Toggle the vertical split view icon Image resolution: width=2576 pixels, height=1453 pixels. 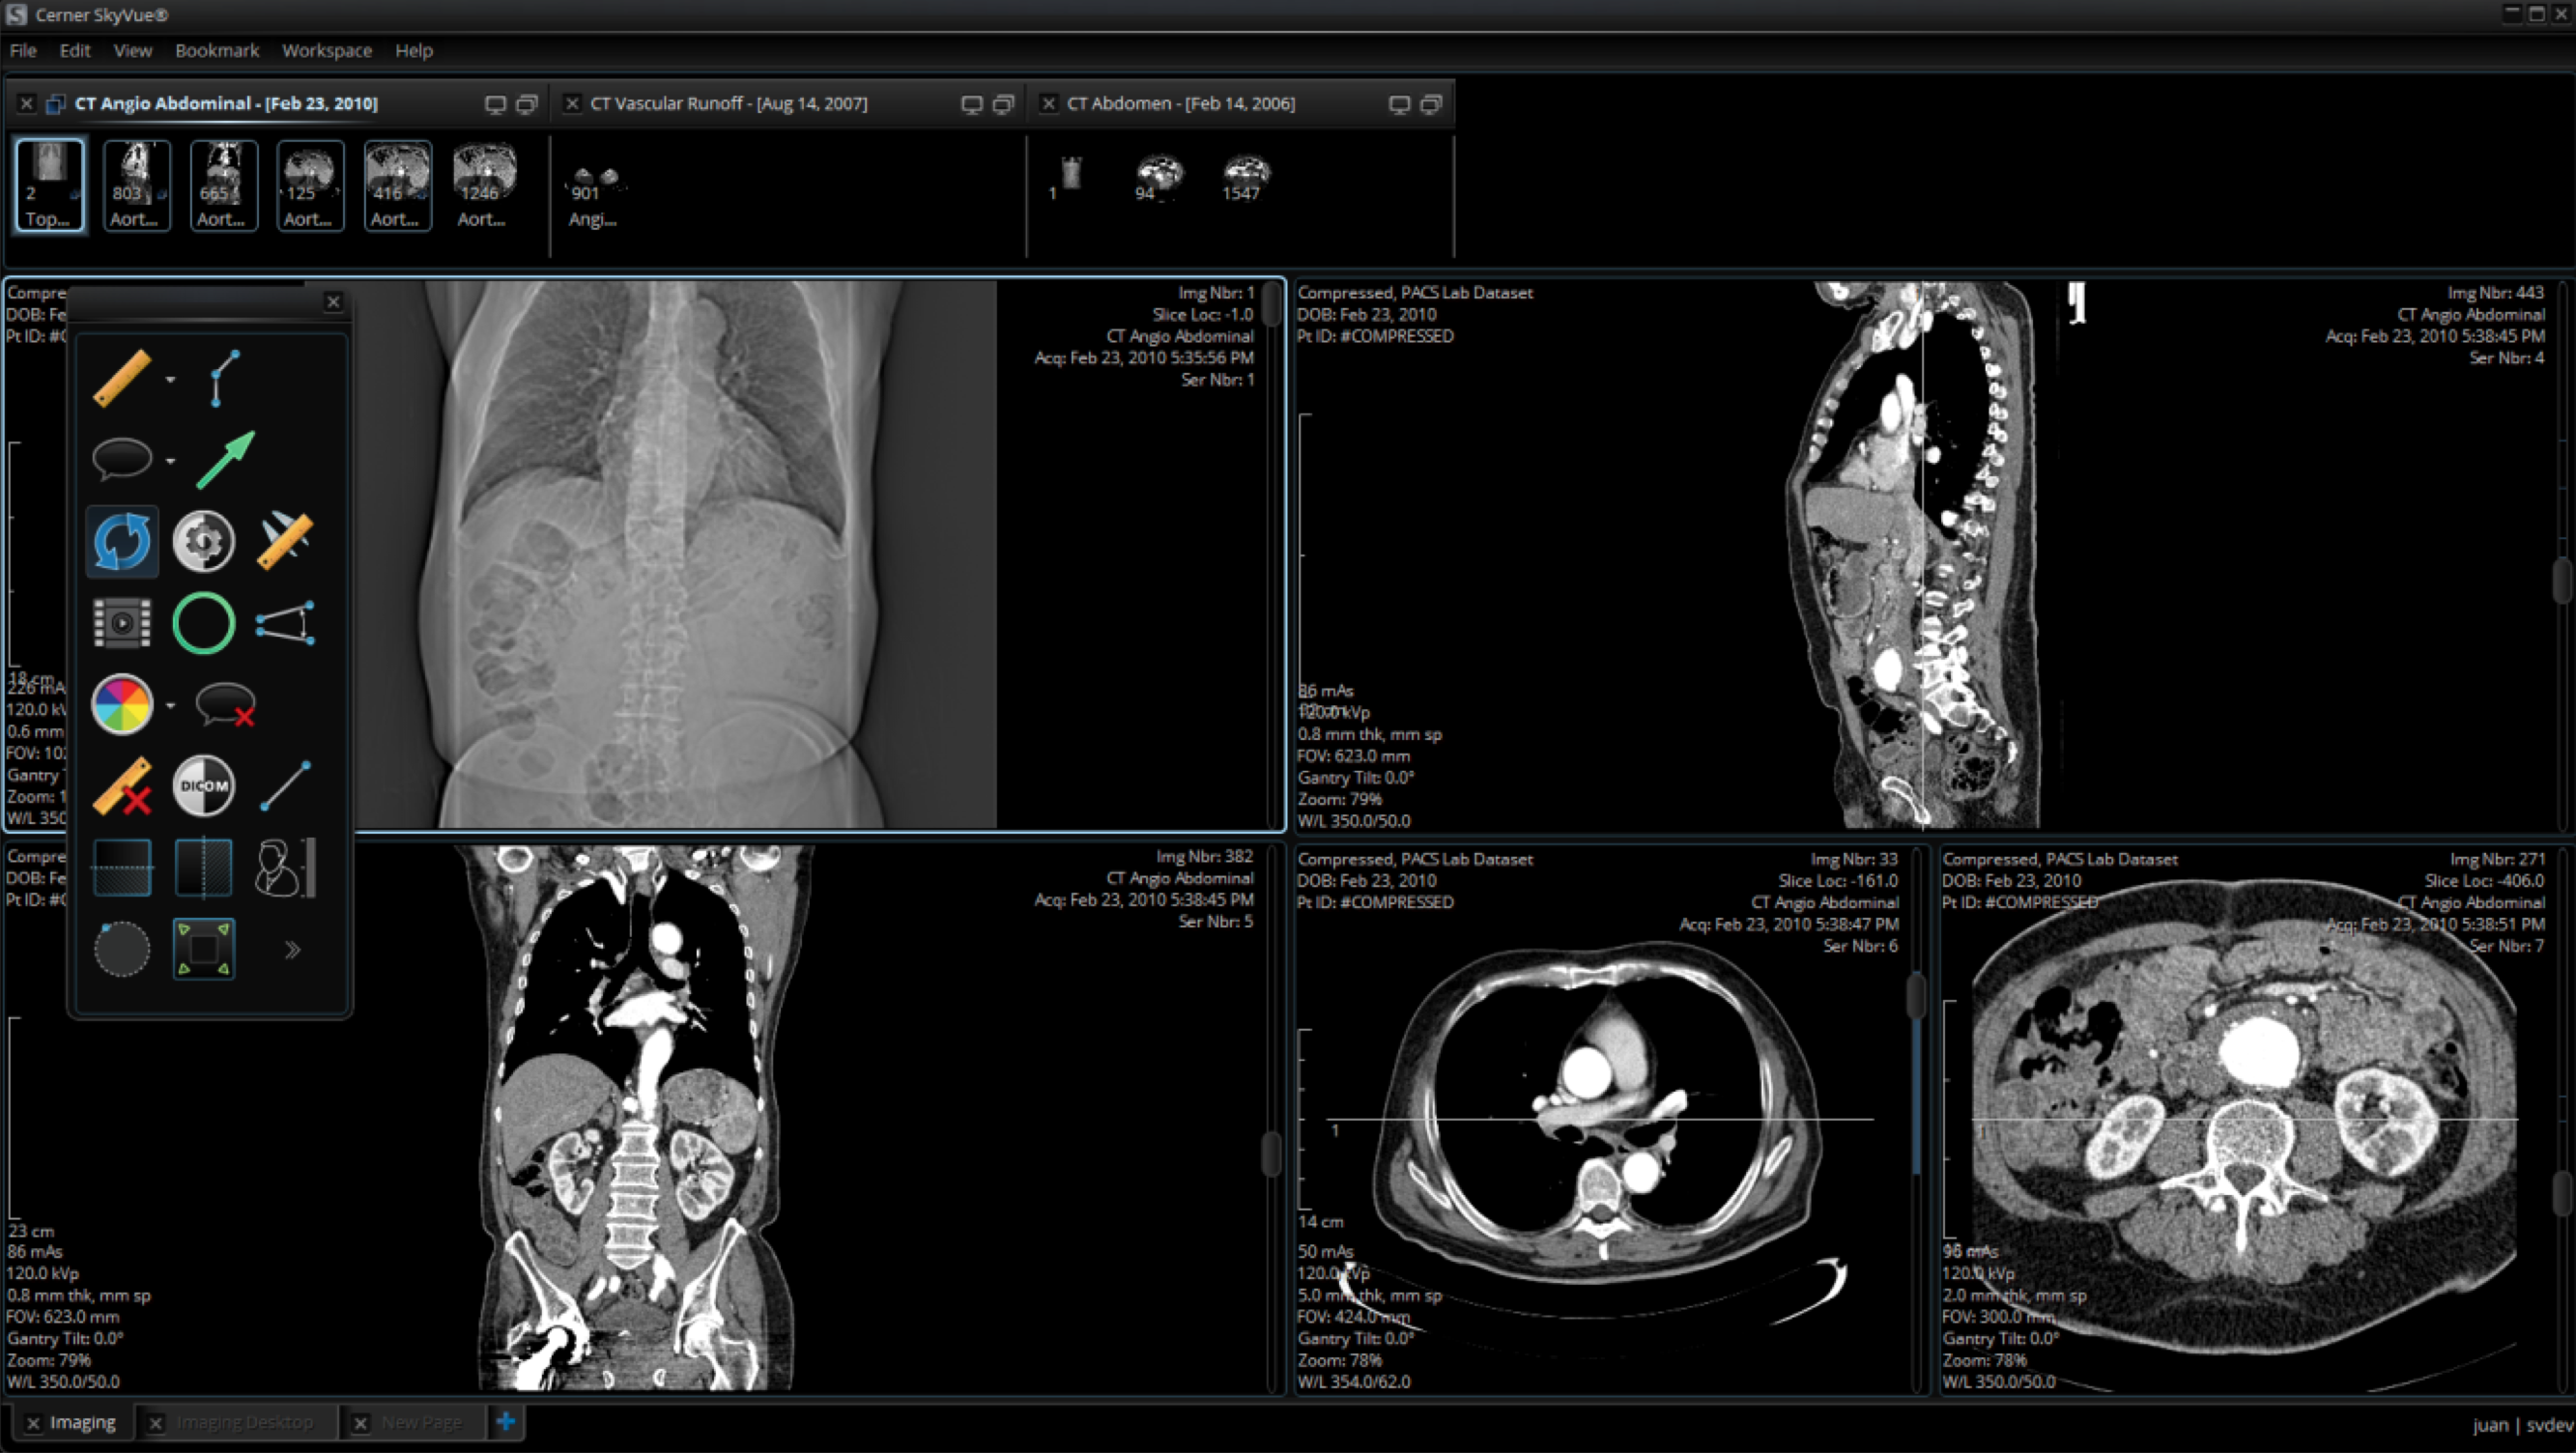click(204, 867)
